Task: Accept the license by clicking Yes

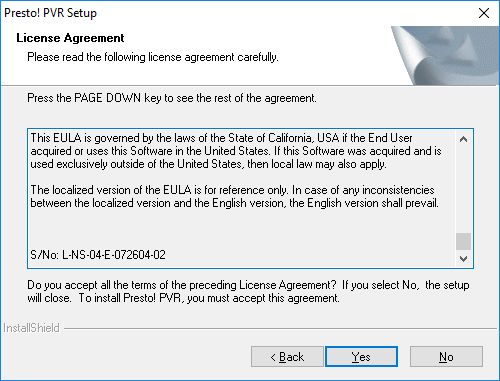Action: coord(361,357)
